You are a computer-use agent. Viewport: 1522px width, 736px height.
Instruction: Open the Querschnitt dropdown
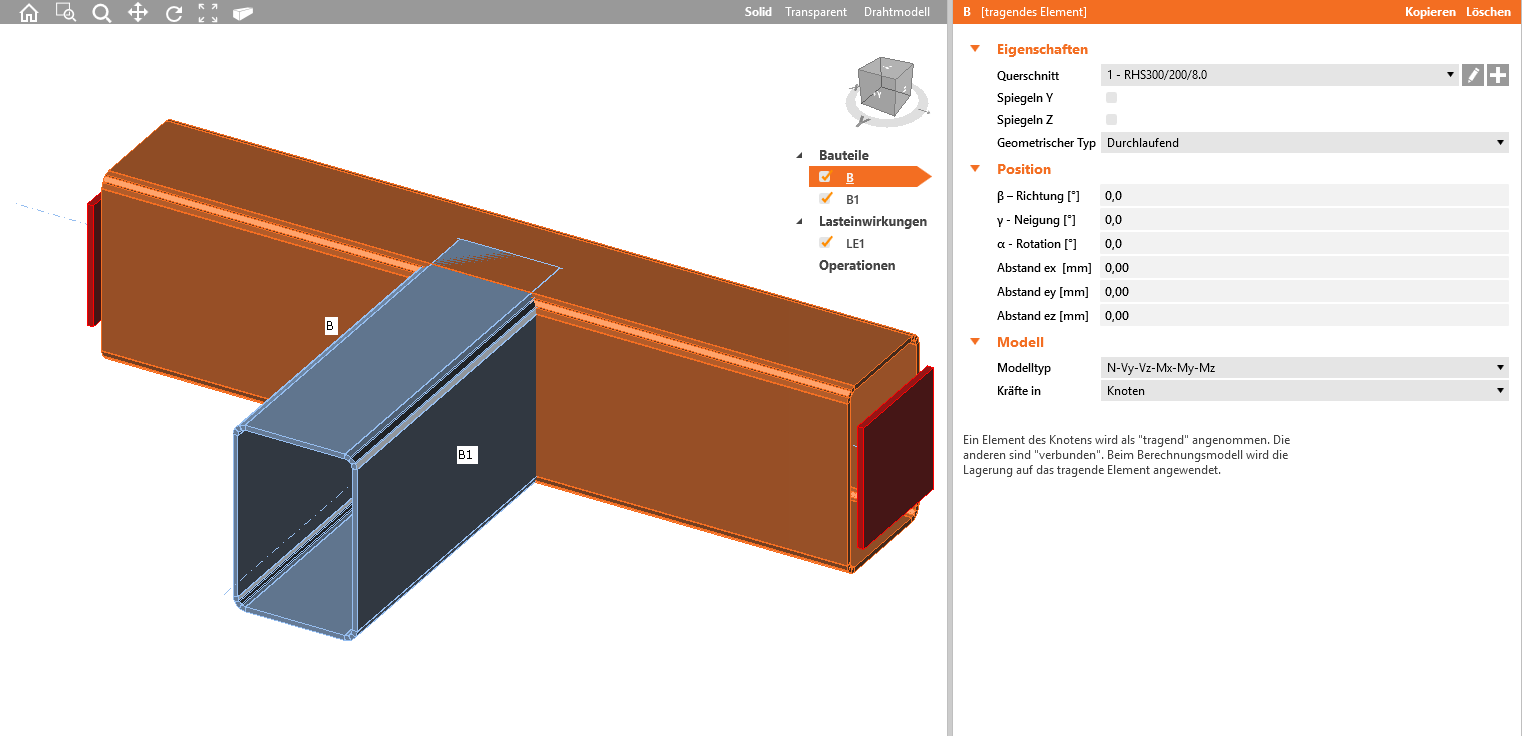click(1279, 75)
